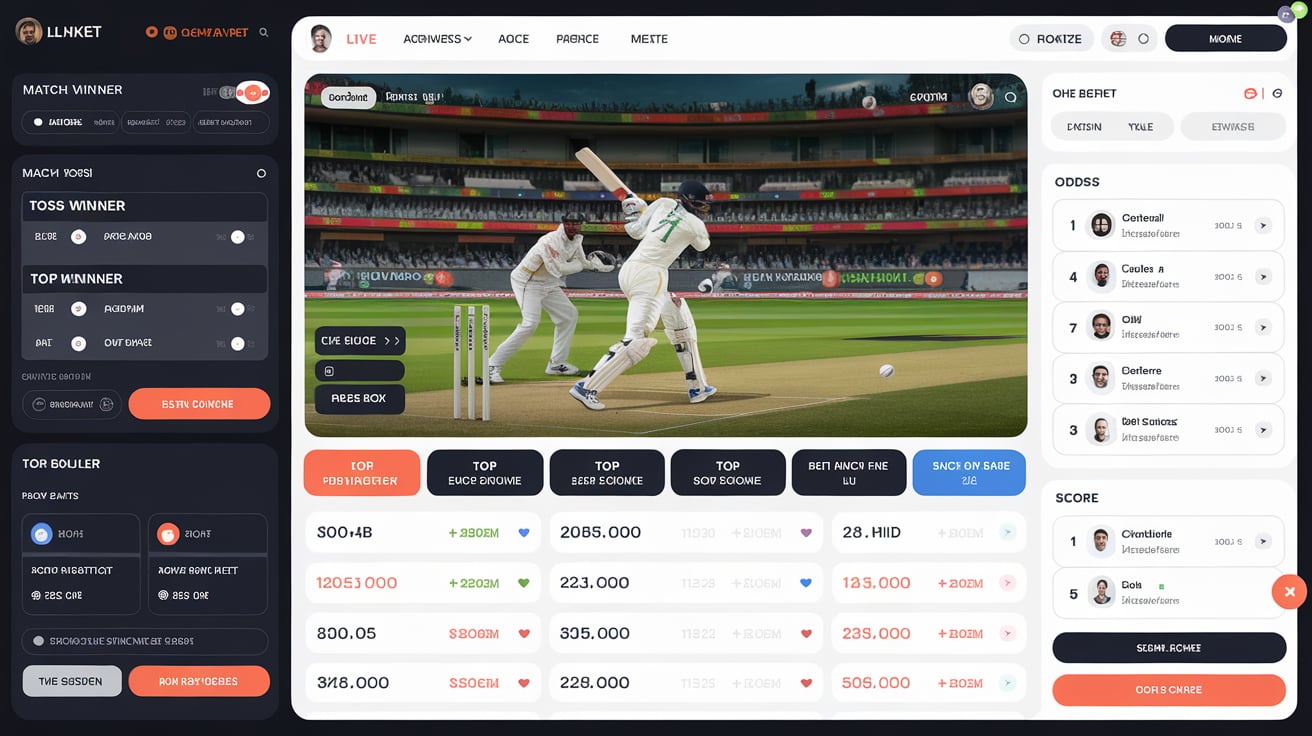Toggle the switch in the Toss Winner row
The image size is (1312, 736).
(x=237, y=237)
